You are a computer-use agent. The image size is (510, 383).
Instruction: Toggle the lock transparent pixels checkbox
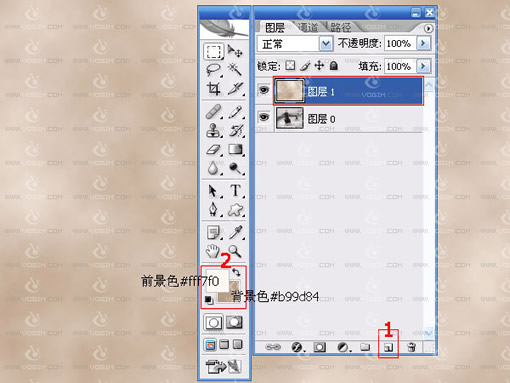coord(291,65)
